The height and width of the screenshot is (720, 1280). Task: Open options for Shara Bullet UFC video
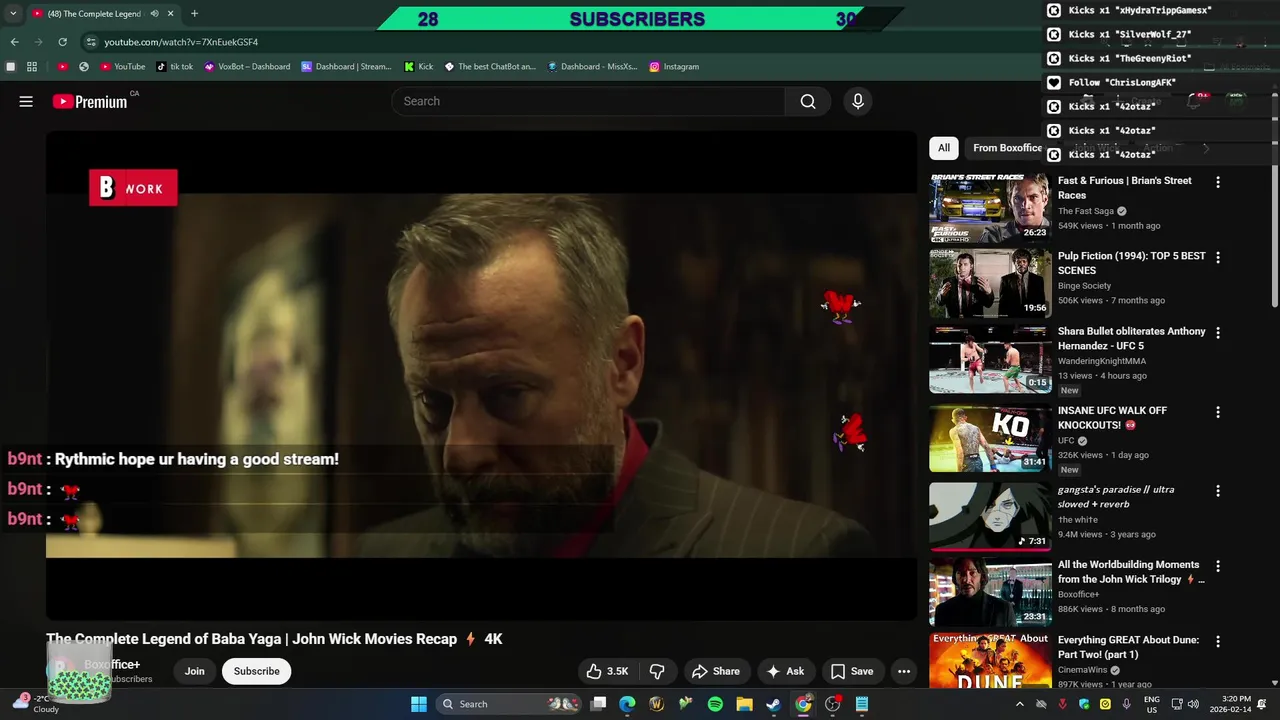tap(1217, 332)
